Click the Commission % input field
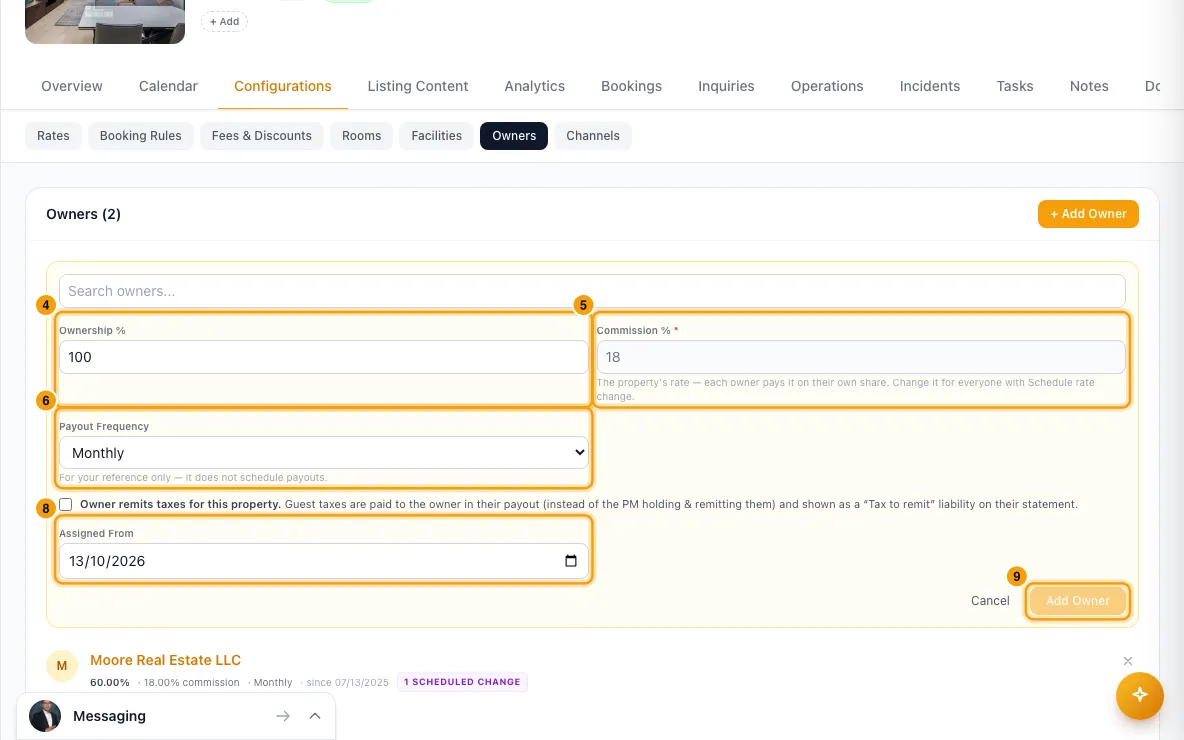This screenshot has height=740, width=1184. coord(861,357)
